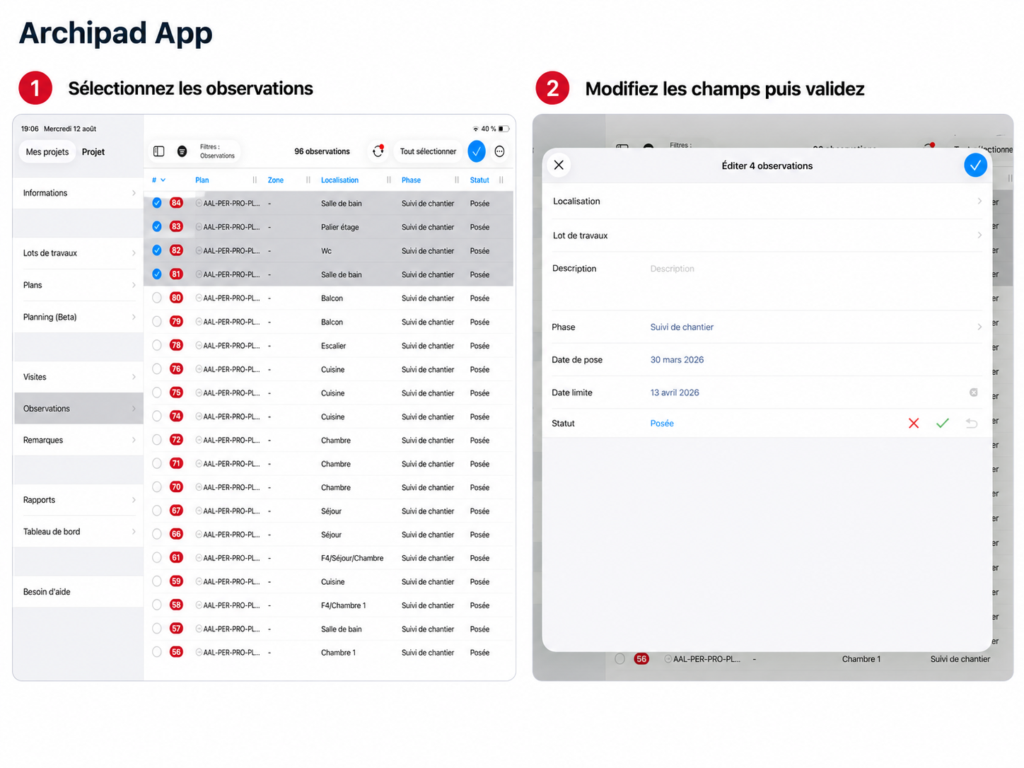The width and height of the screenshot is (1024, 768).
Task: Click the undo arrow in Statut row
Action: [972, 423]
